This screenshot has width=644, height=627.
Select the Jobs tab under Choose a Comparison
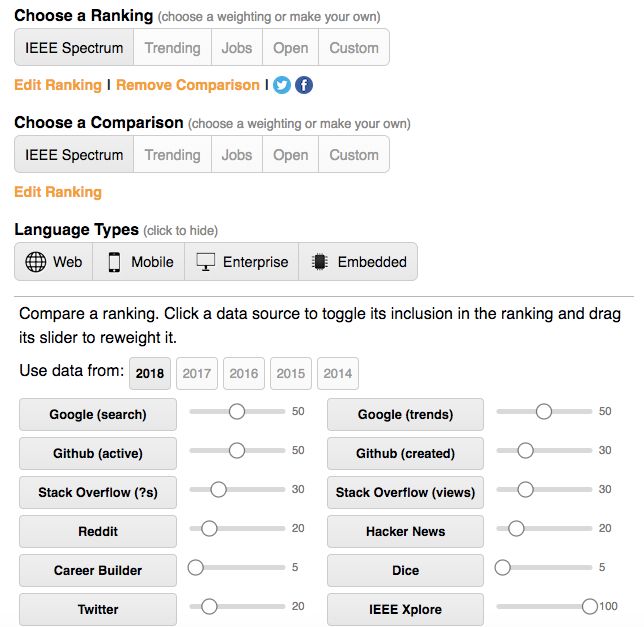pos(237,155)
